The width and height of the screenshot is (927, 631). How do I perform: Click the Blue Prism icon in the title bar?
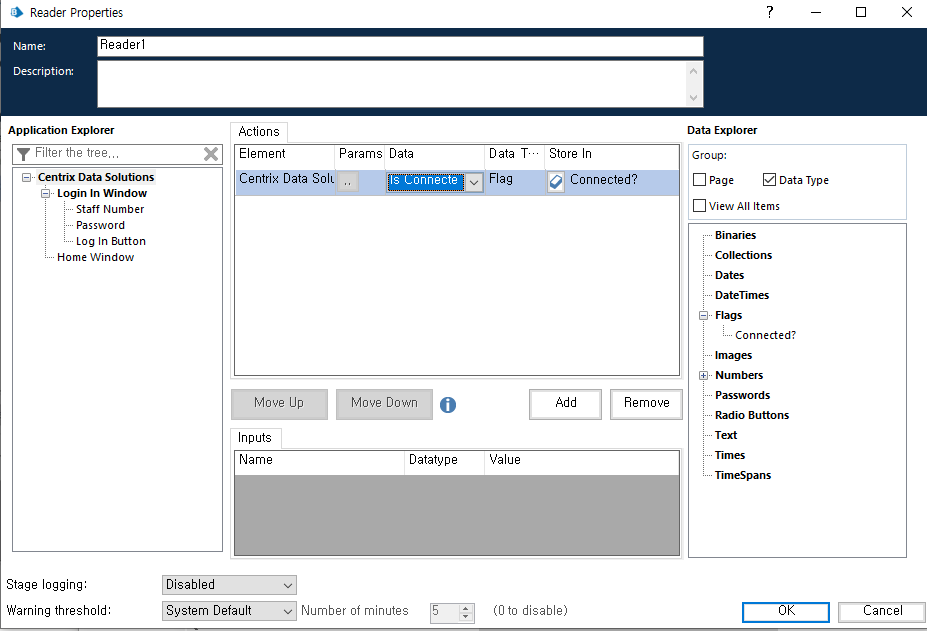(17, 12)
